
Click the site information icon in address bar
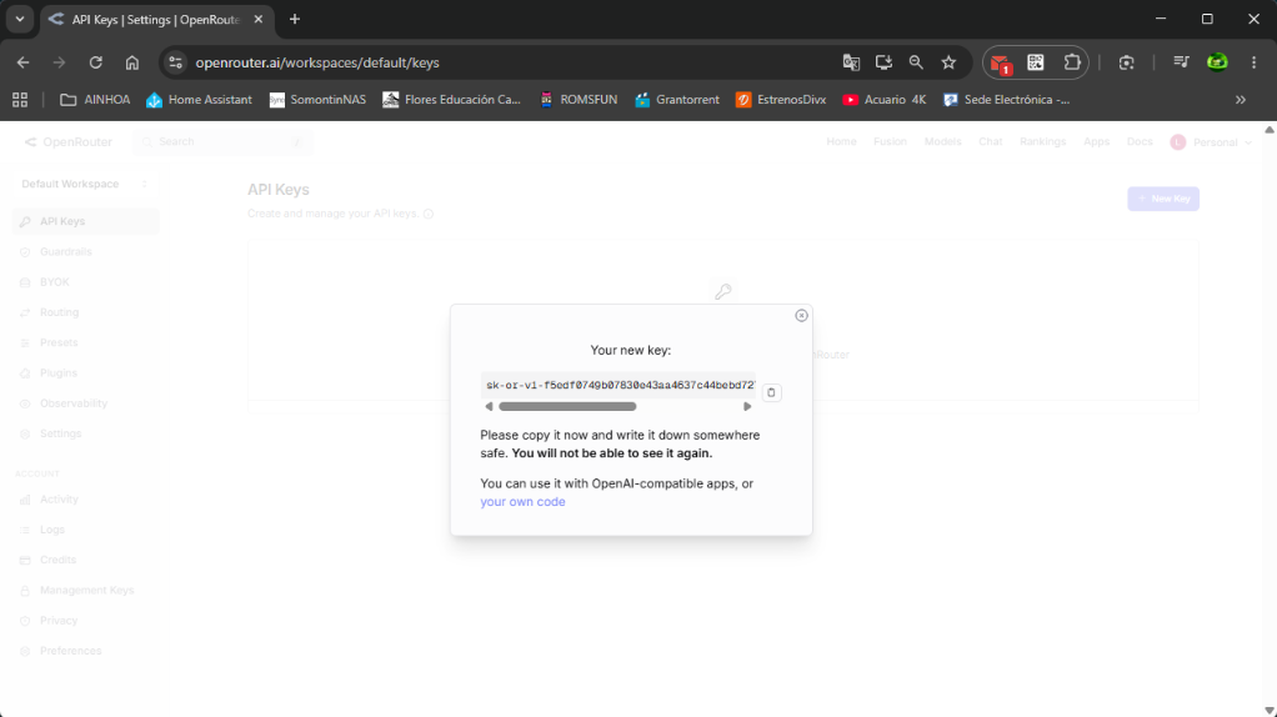click(175, 62)
